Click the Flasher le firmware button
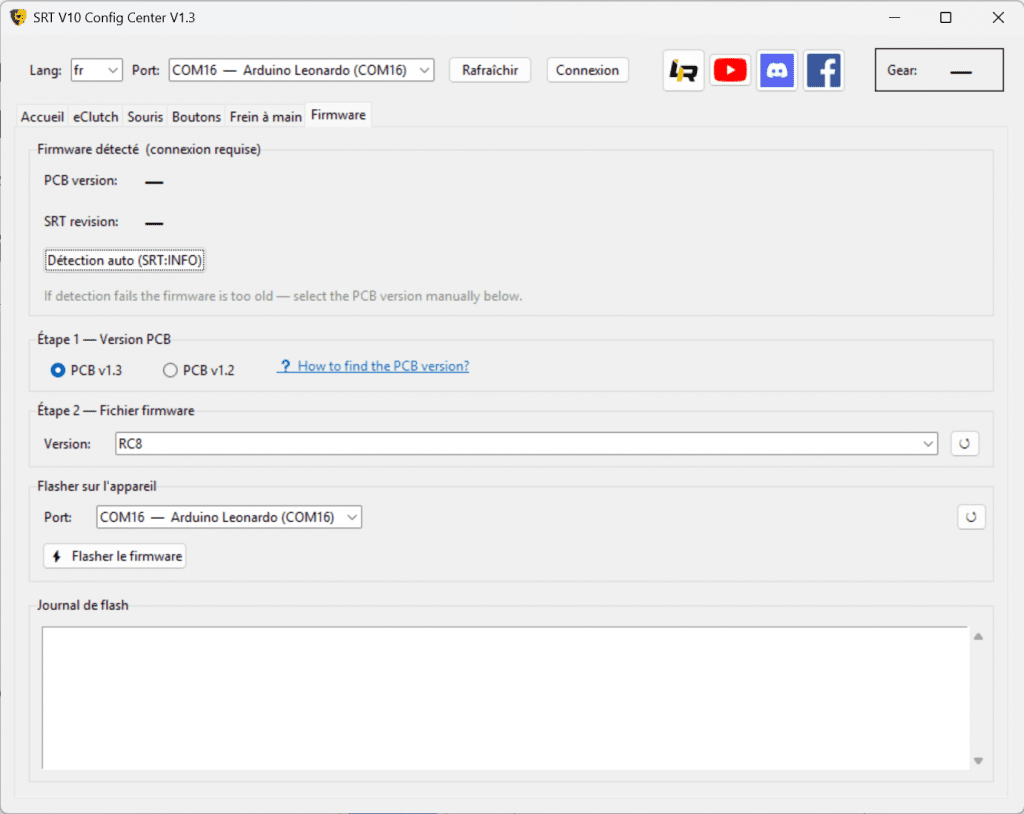Viewport: 1024px width, 814px height. (x=115, y=556)
